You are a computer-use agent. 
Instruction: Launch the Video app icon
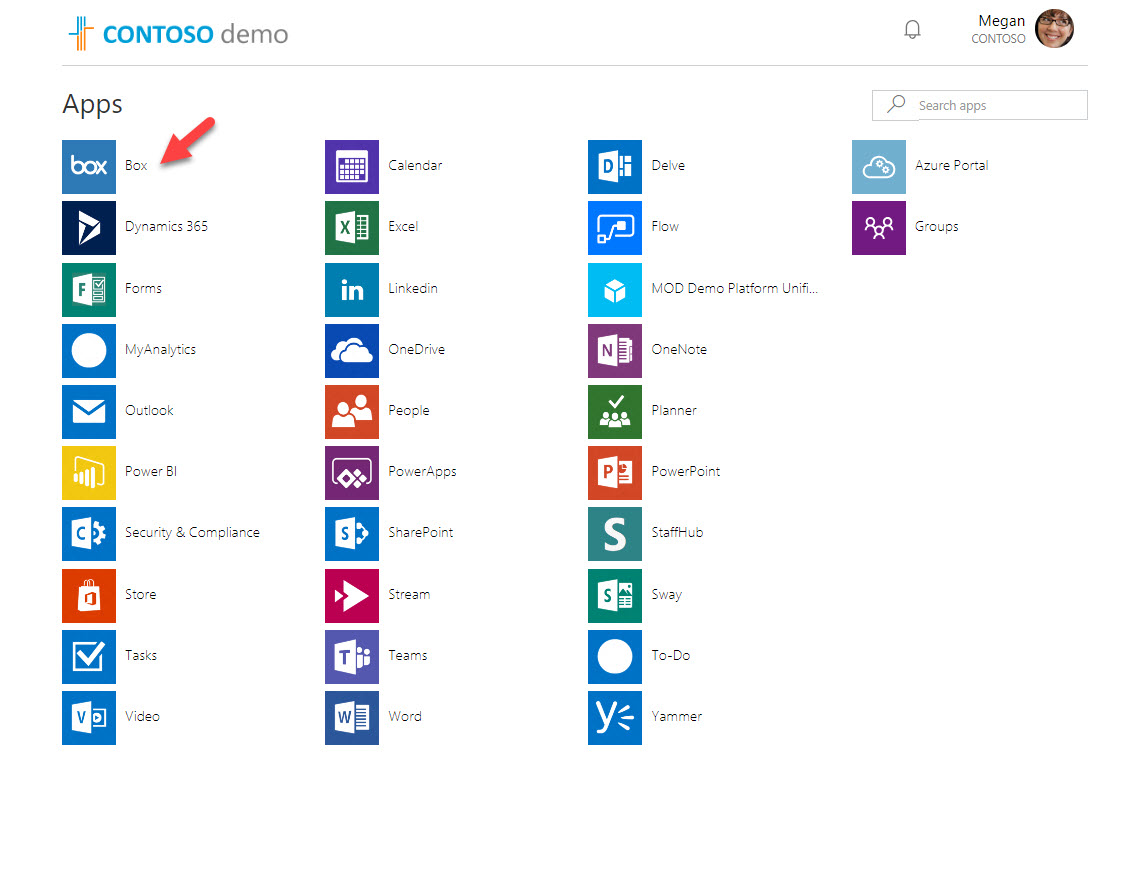[x=89, y=718]
